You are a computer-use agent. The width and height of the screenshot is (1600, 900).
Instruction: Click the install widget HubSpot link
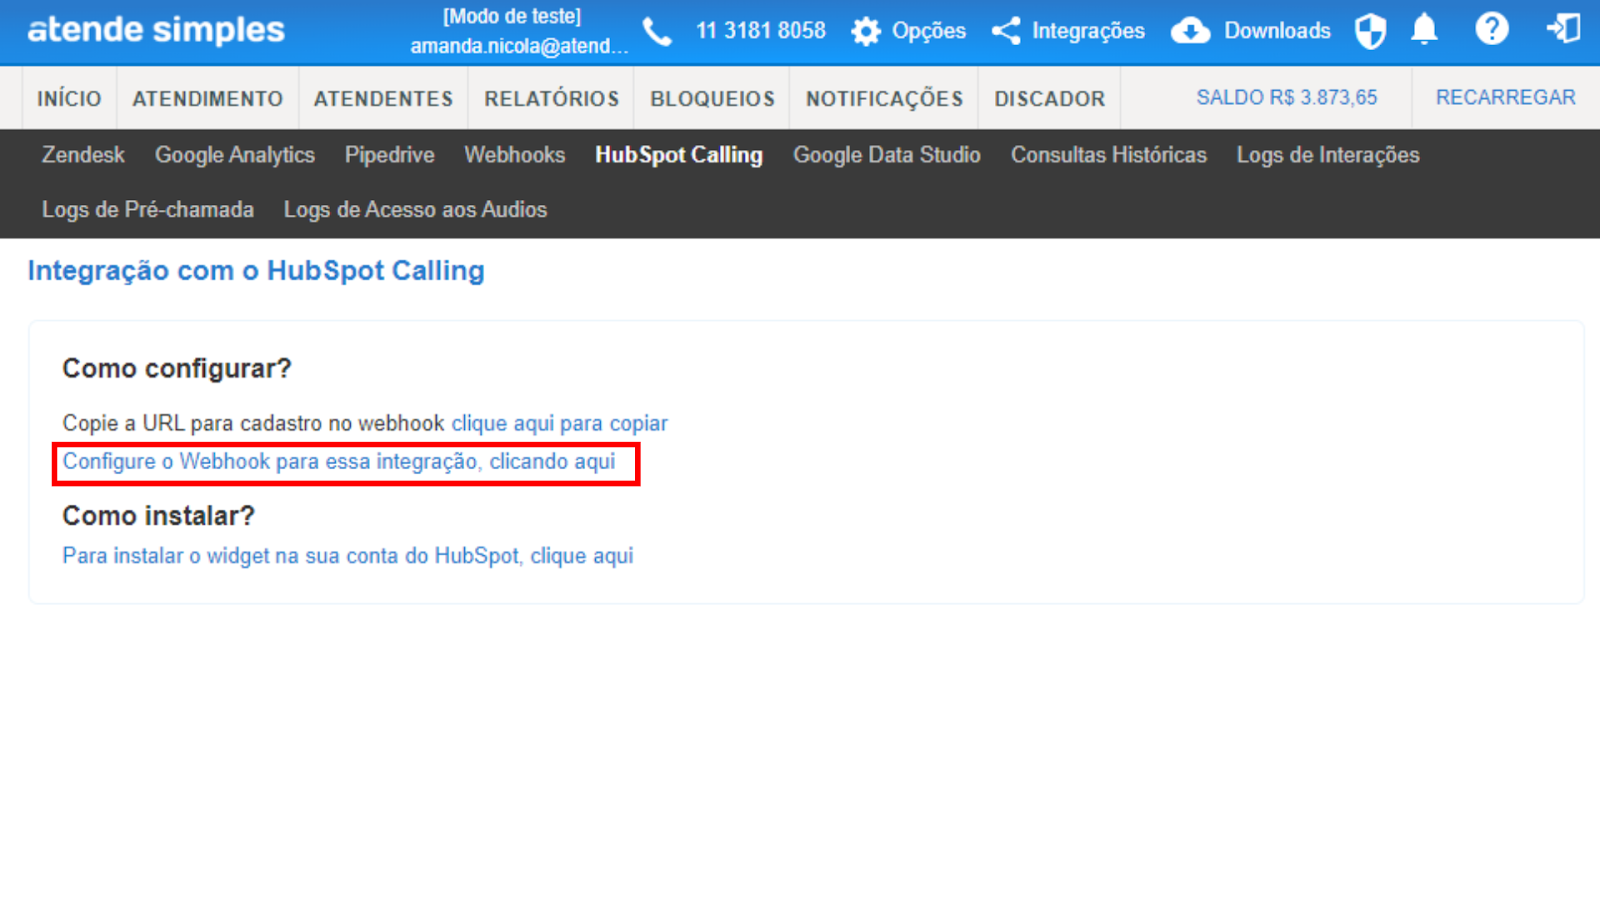tap(348, 556)
